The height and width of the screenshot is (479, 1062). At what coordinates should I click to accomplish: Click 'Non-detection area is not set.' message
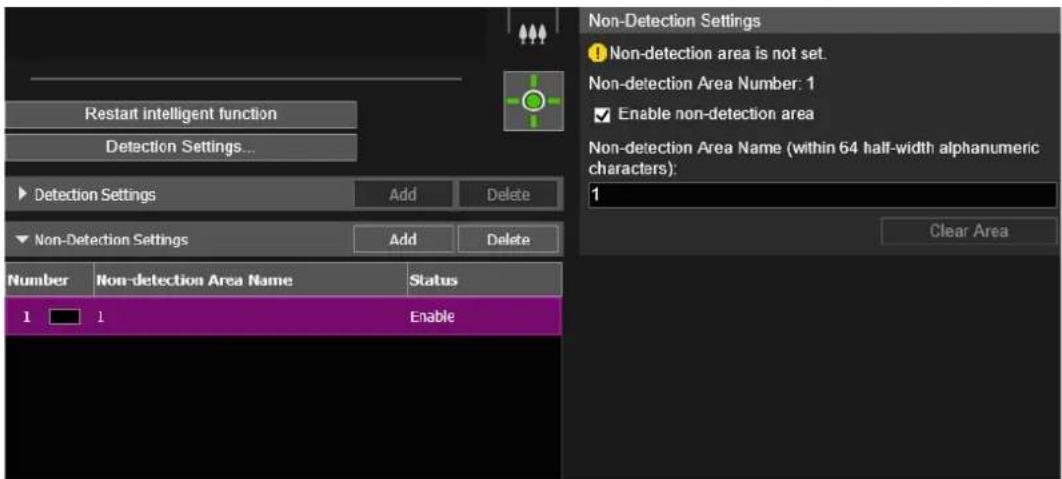point(718,54)
